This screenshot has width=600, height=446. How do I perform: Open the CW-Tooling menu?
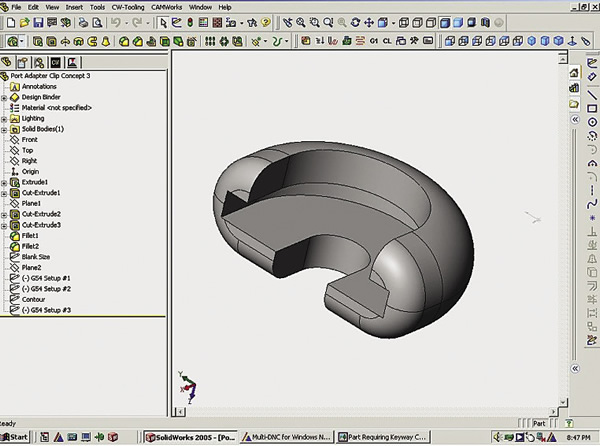pyautogui.click(x=128, y=7)
